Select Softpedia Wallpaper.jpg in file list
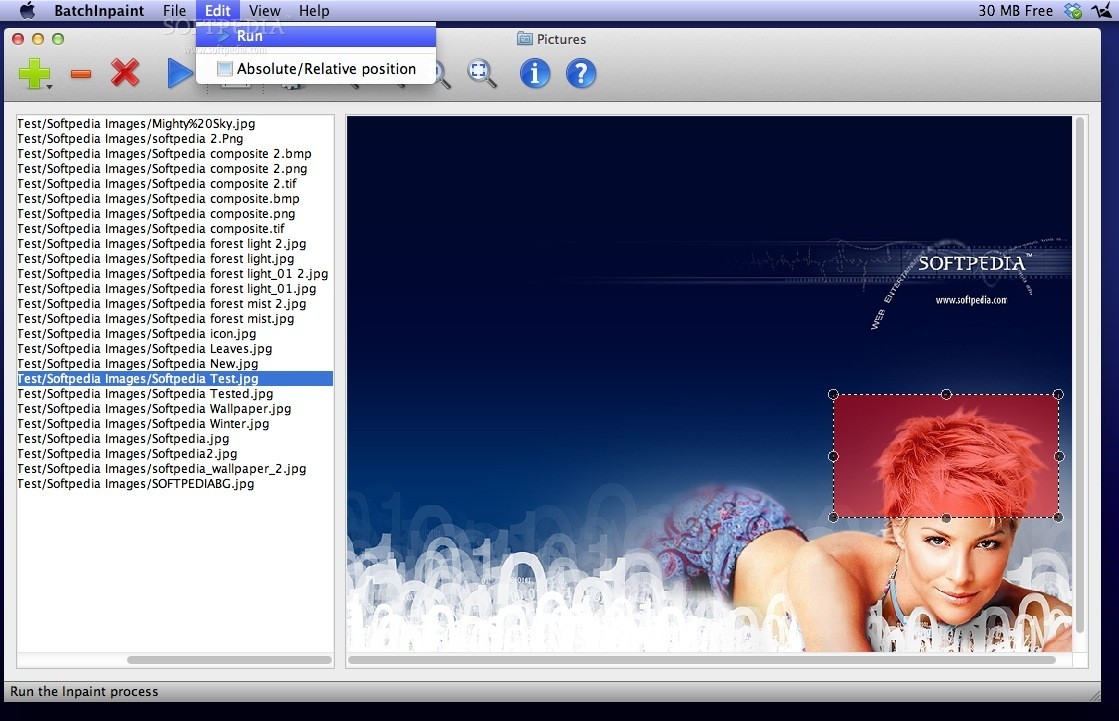 [x=154, y=409]
